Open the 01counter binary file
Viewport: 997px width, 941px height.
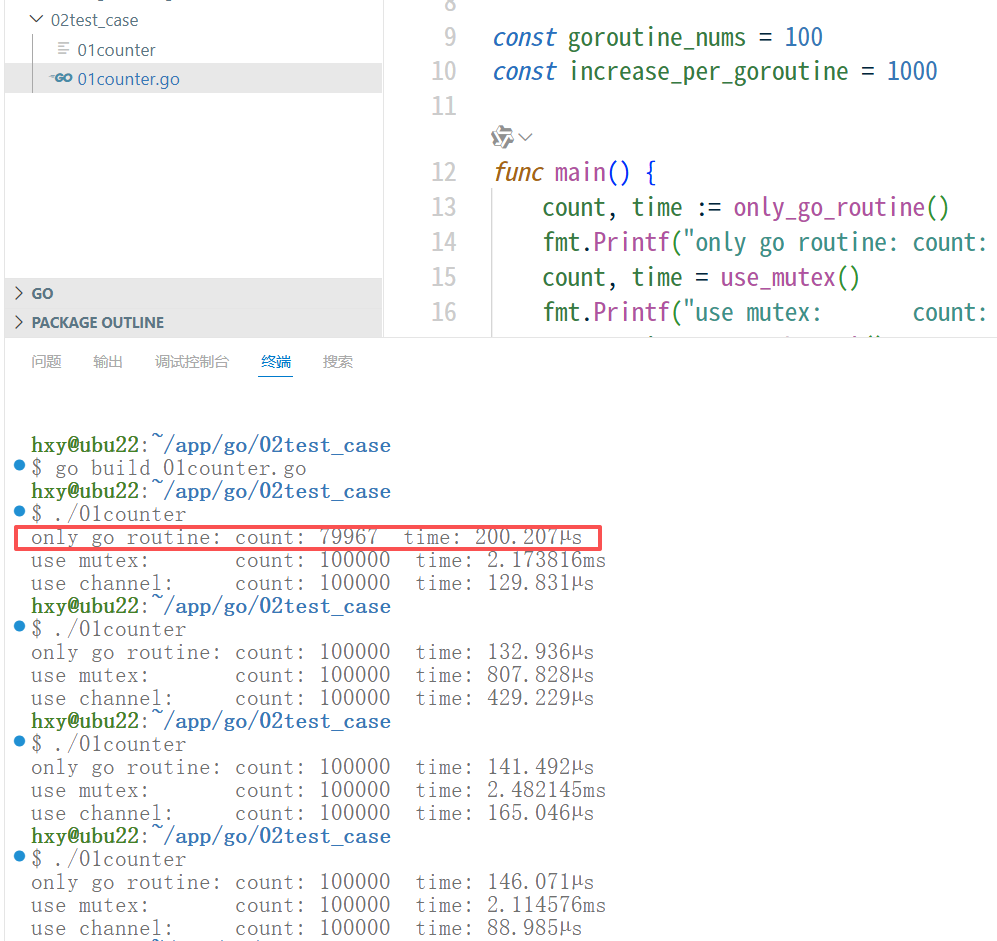[x=116, y=50]
